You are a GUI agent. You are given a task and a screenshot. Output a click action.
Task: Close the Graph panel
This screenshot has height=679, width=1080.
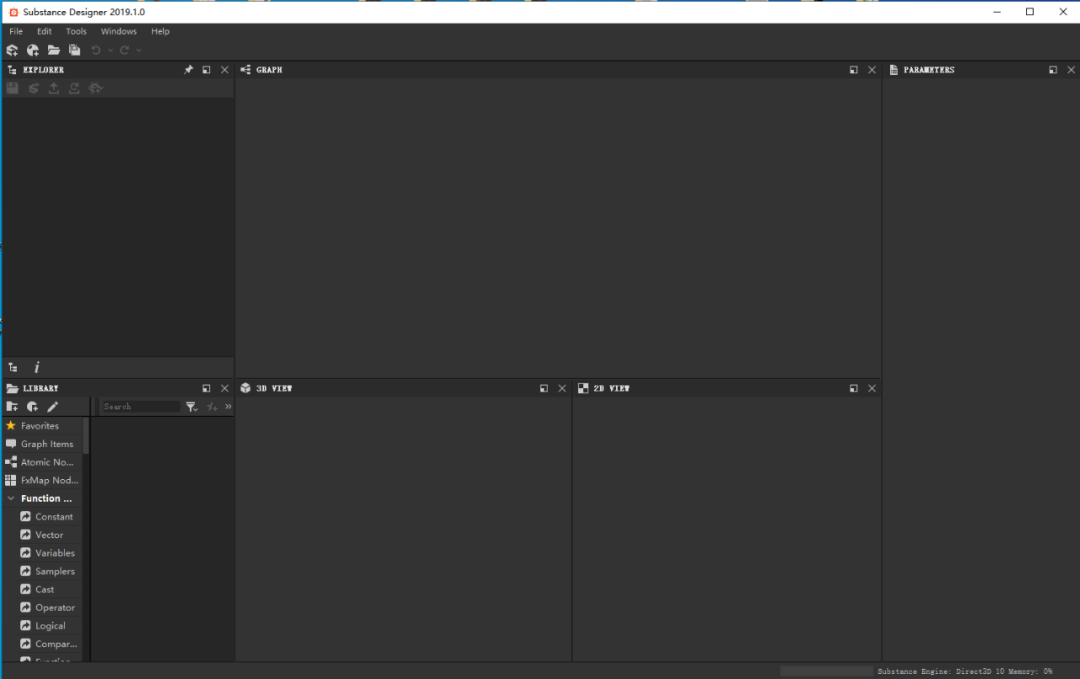point(872,70)
